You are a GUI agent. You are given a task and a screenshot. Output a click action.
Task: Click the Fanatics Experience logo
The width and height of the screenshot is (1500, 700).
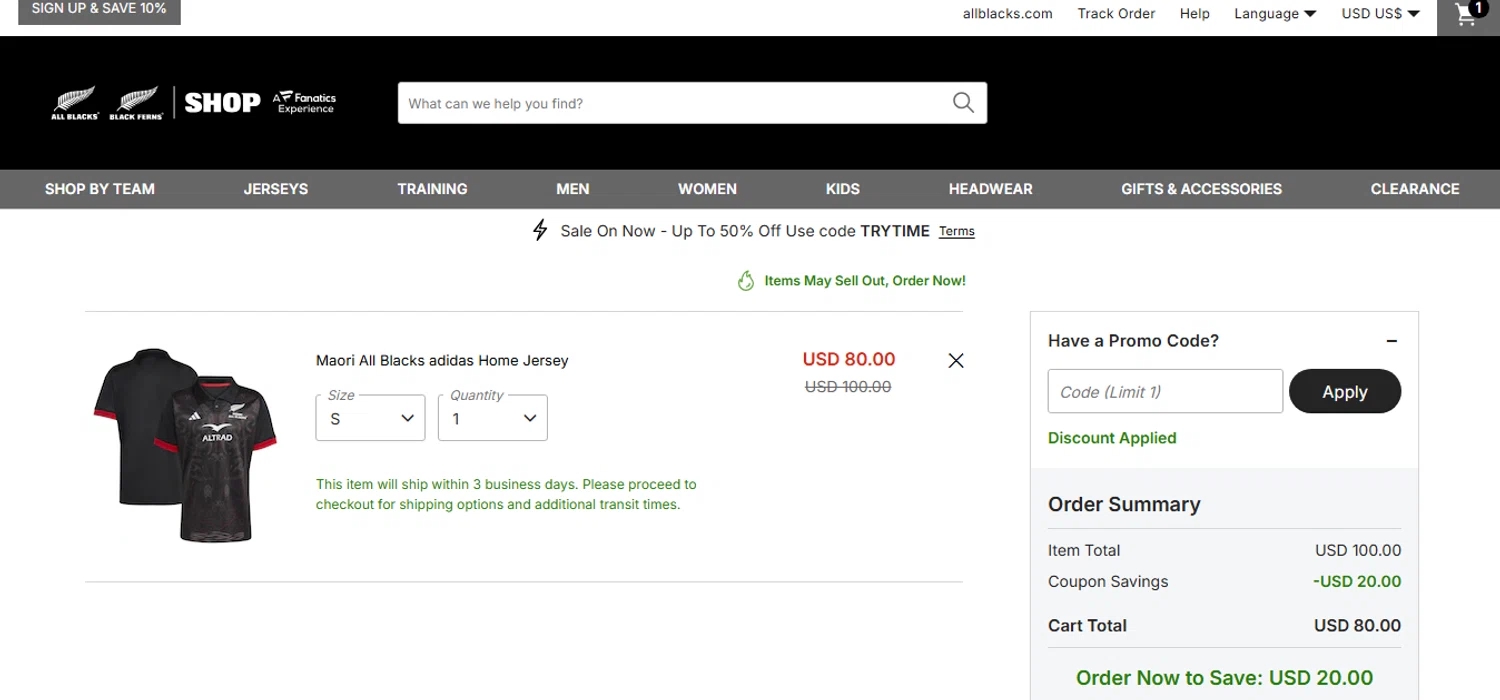pyautogui.click(x=304, y=102)
